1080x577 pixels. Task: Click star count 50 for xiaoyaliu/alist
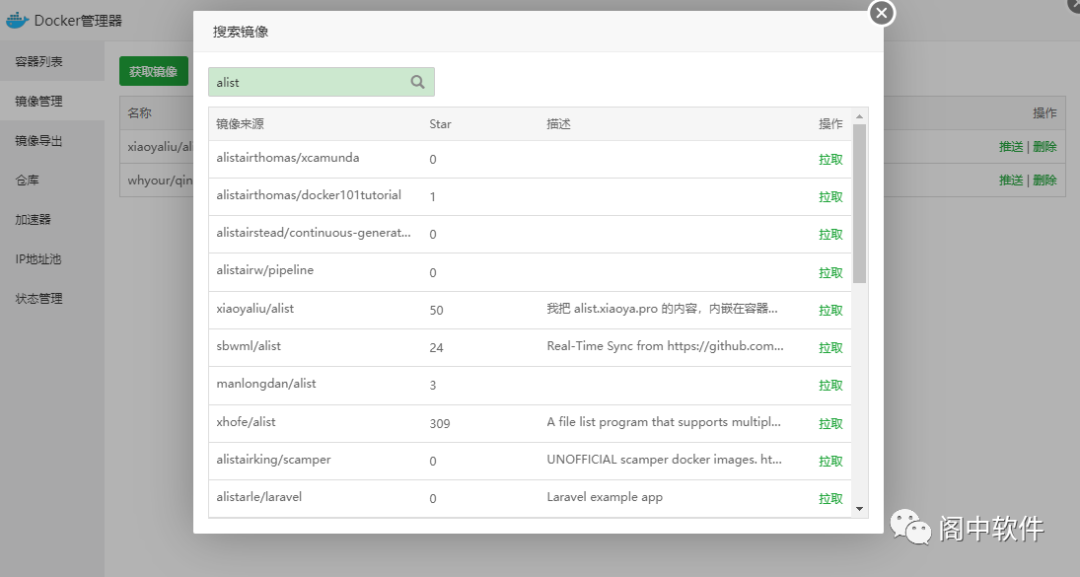[x=436, y=311]
